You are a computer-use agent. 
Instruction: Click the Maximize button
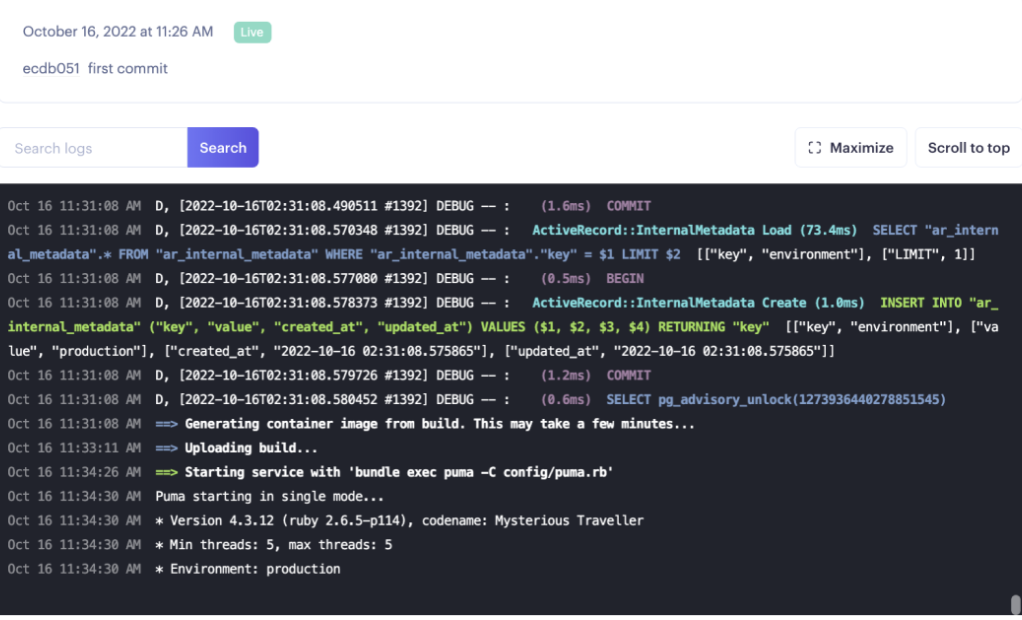click(x=851, y=148)
